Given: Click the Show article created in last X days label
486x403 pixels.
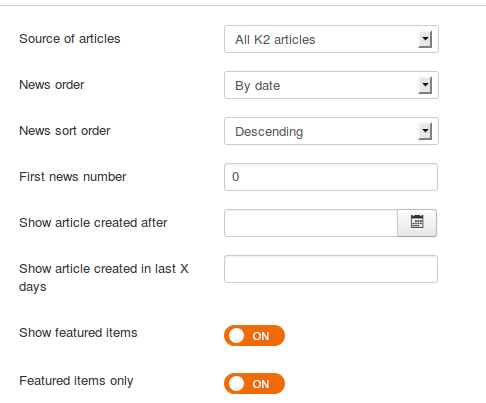Looking at the screenshot, I should click(104, 278).
